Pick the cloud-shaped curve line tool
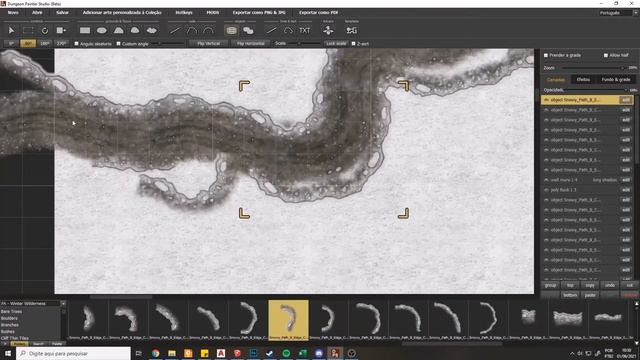 click(288, 30)
